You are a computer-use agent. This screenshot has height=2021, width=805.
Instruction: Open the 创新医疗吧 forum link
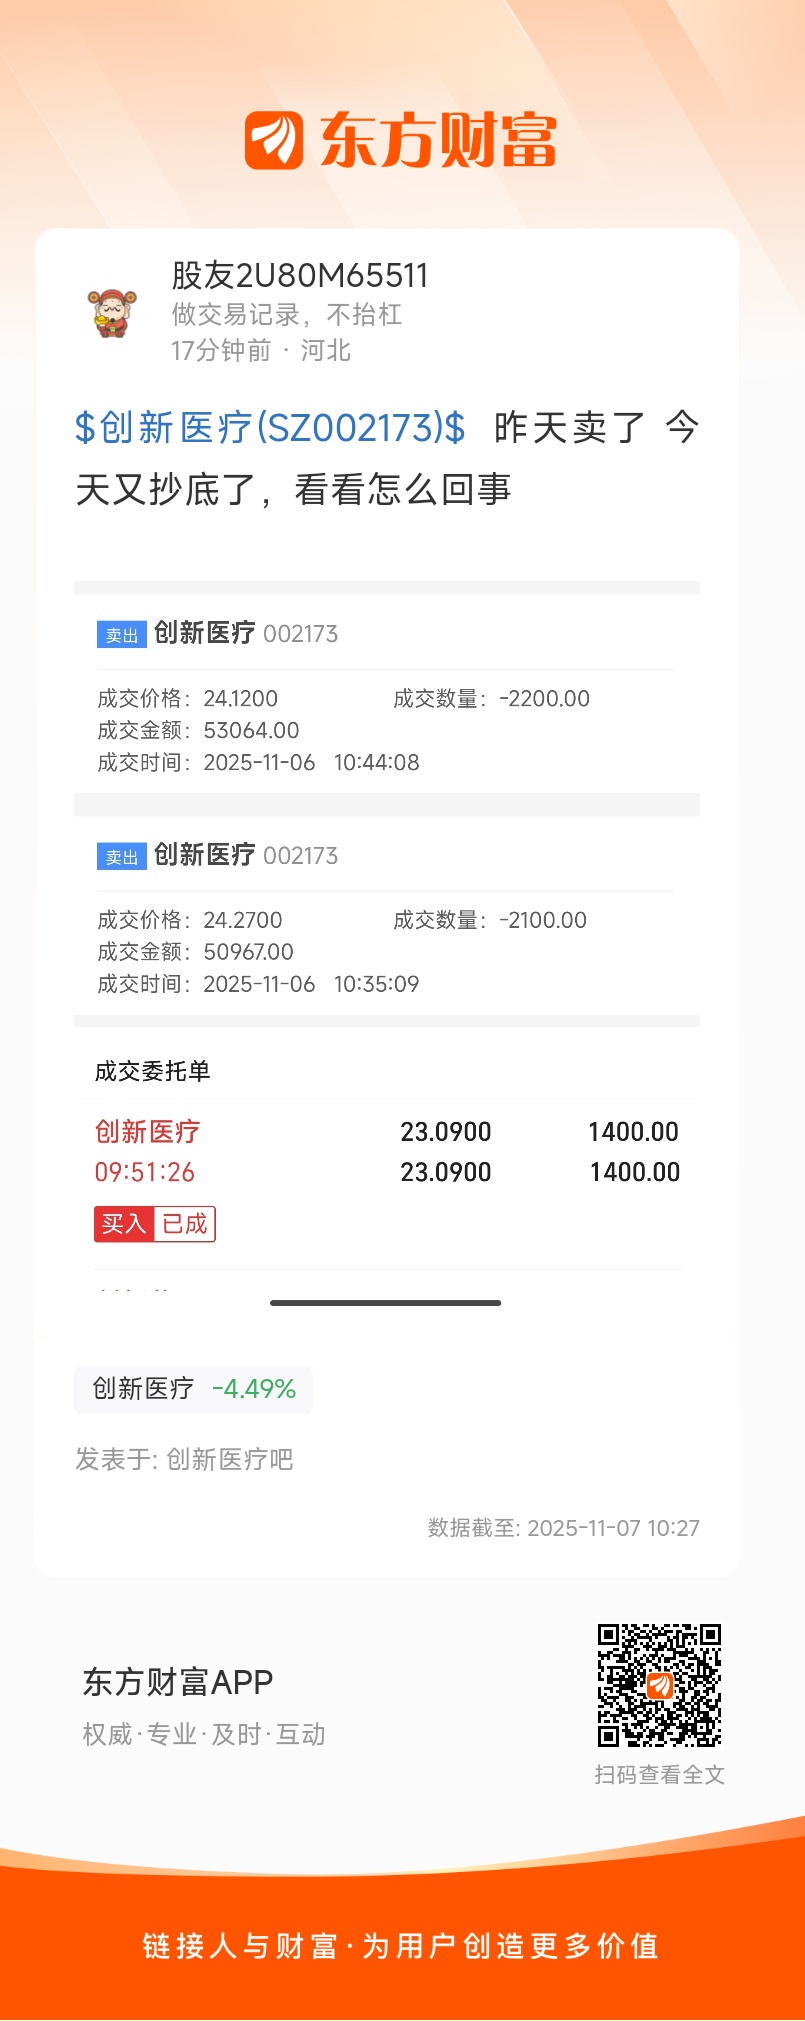(x=229, y=1460)
